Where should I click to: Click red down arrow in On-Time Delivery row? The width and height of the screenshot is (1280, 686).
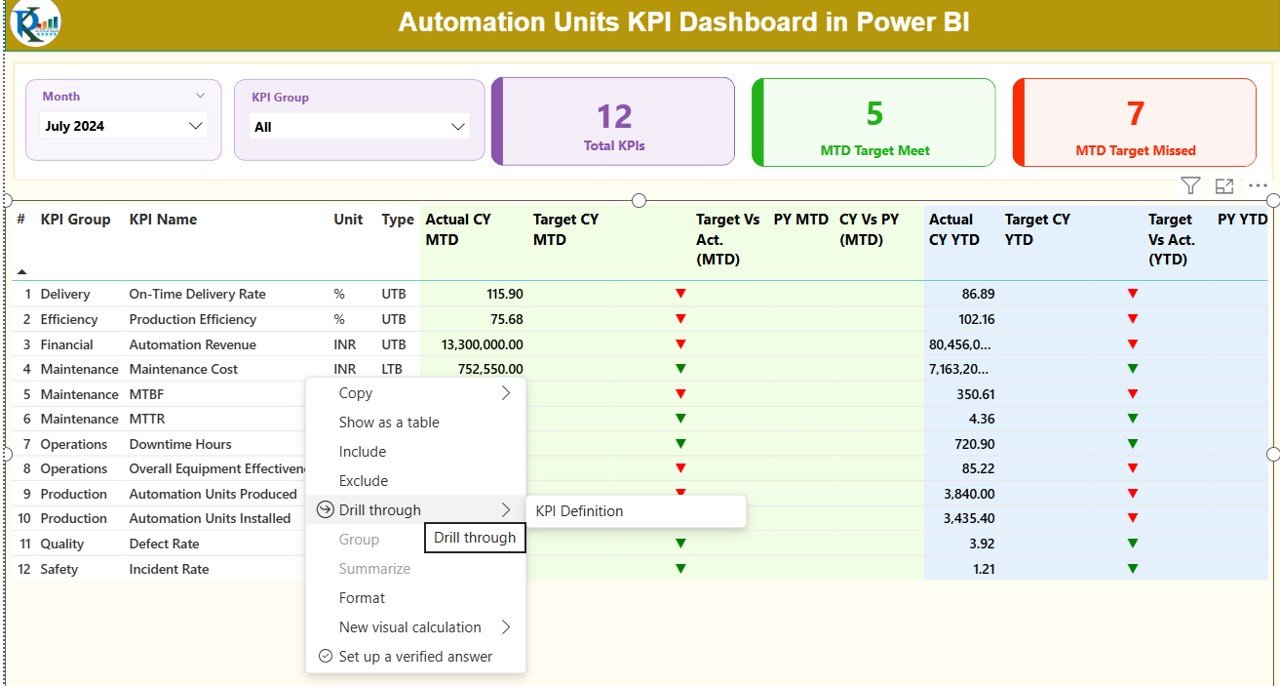point(681,294)
